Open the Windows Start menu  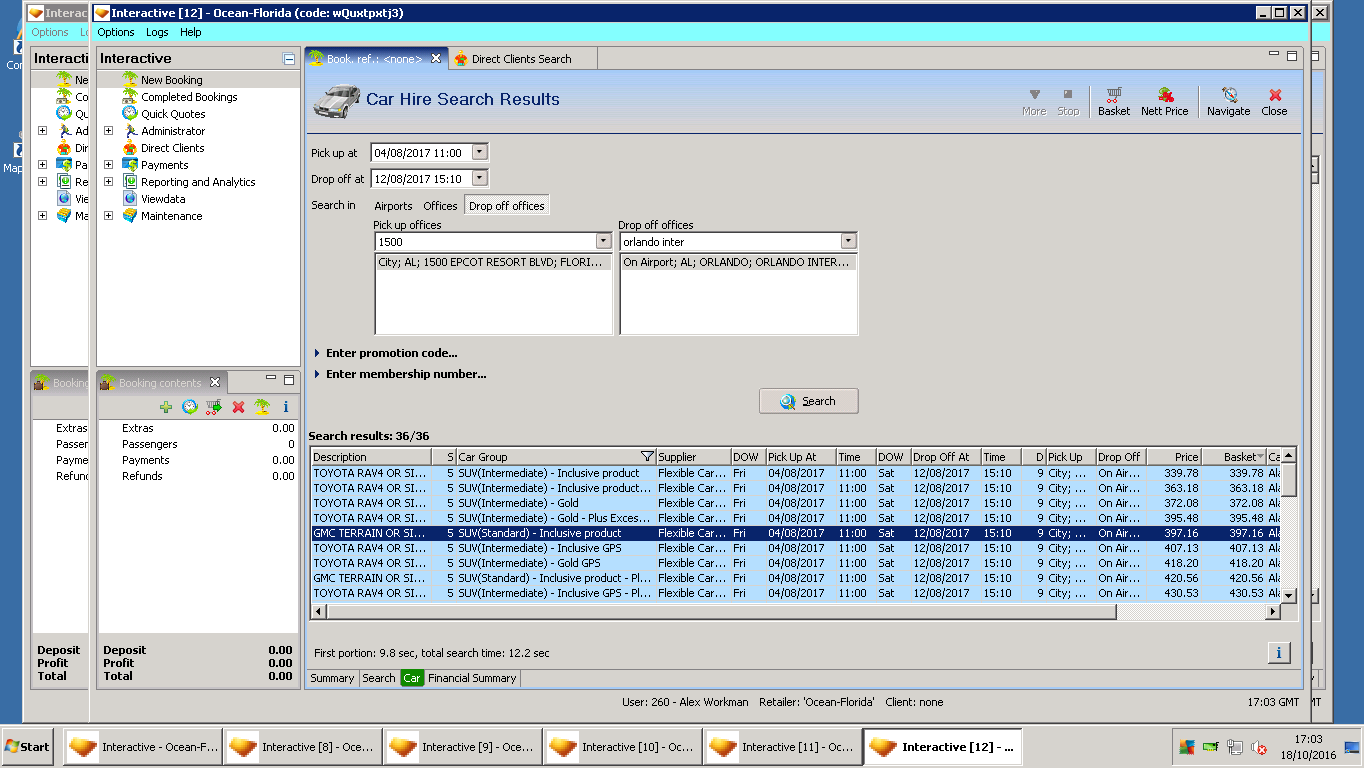28,747
